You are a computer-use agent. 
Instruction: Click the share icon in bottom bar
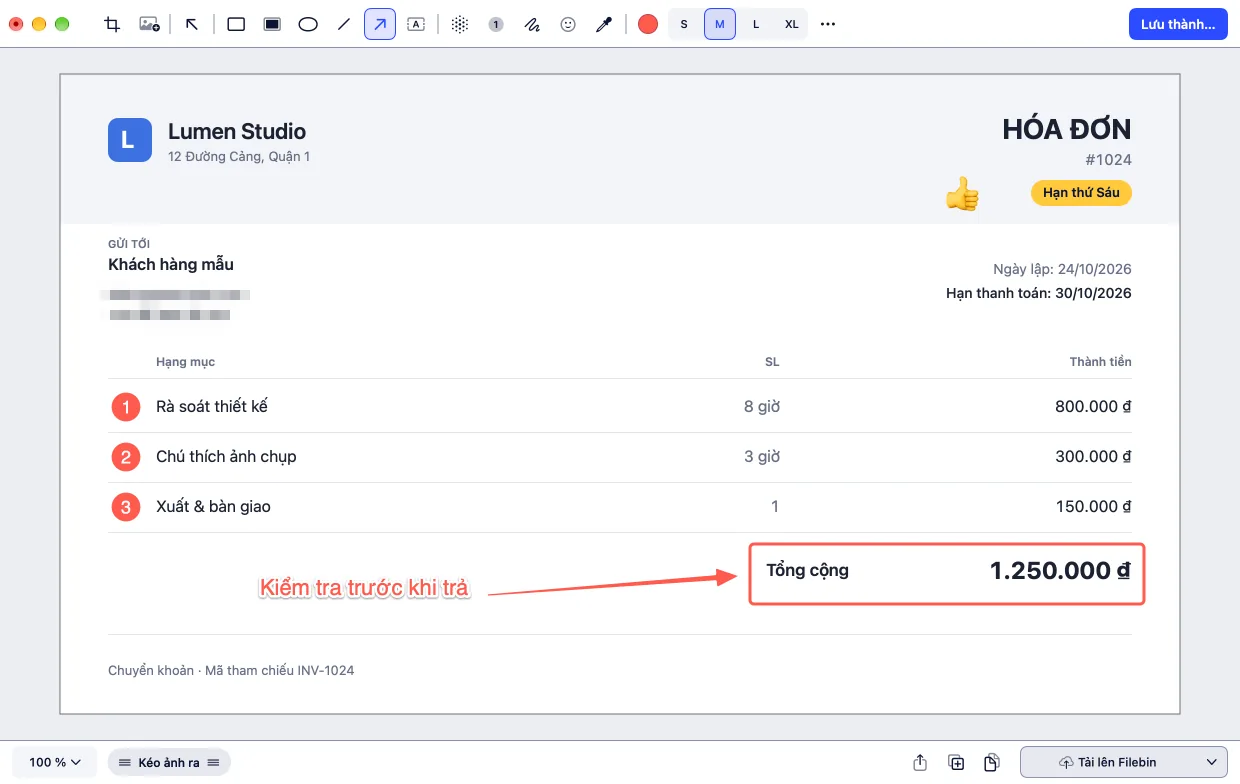tap(920, 762)
